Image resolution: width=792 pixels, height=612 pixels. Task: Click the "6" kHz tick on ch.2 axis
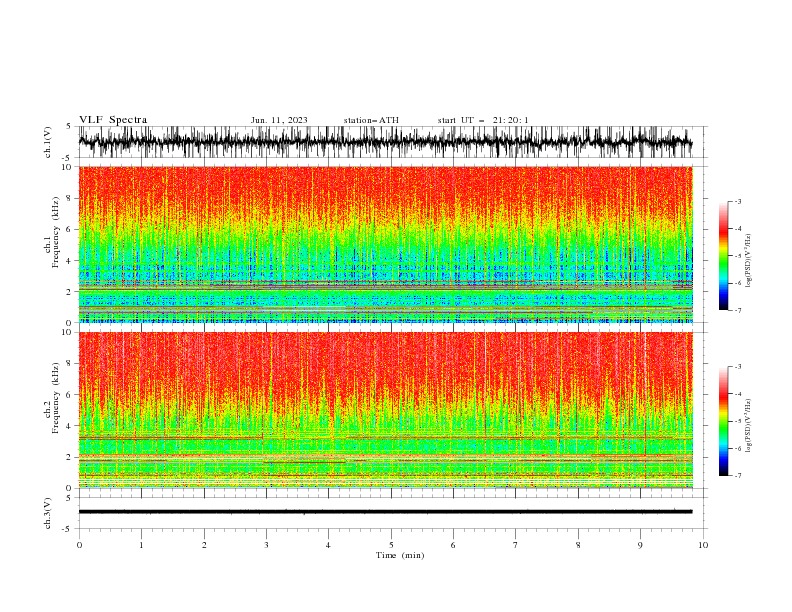[69, 395]
